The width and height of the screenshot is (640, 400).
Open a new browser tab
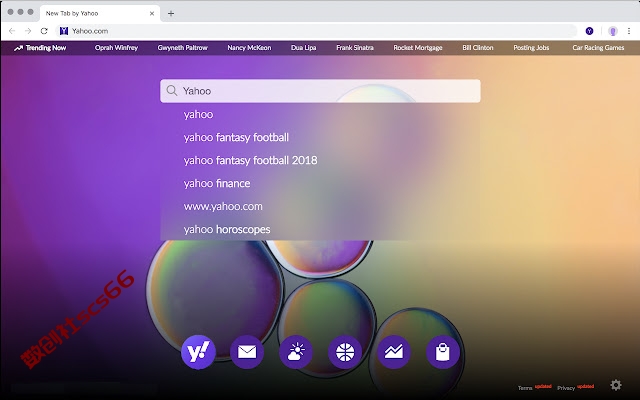click(171, 13)
